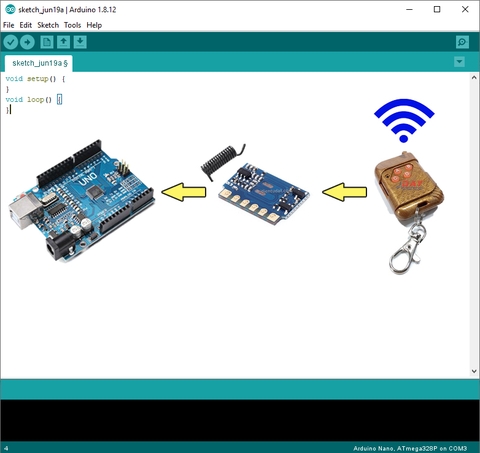The image size is (480, 453).
Task: Minimize the Arduino window
Action: point(409,10)
